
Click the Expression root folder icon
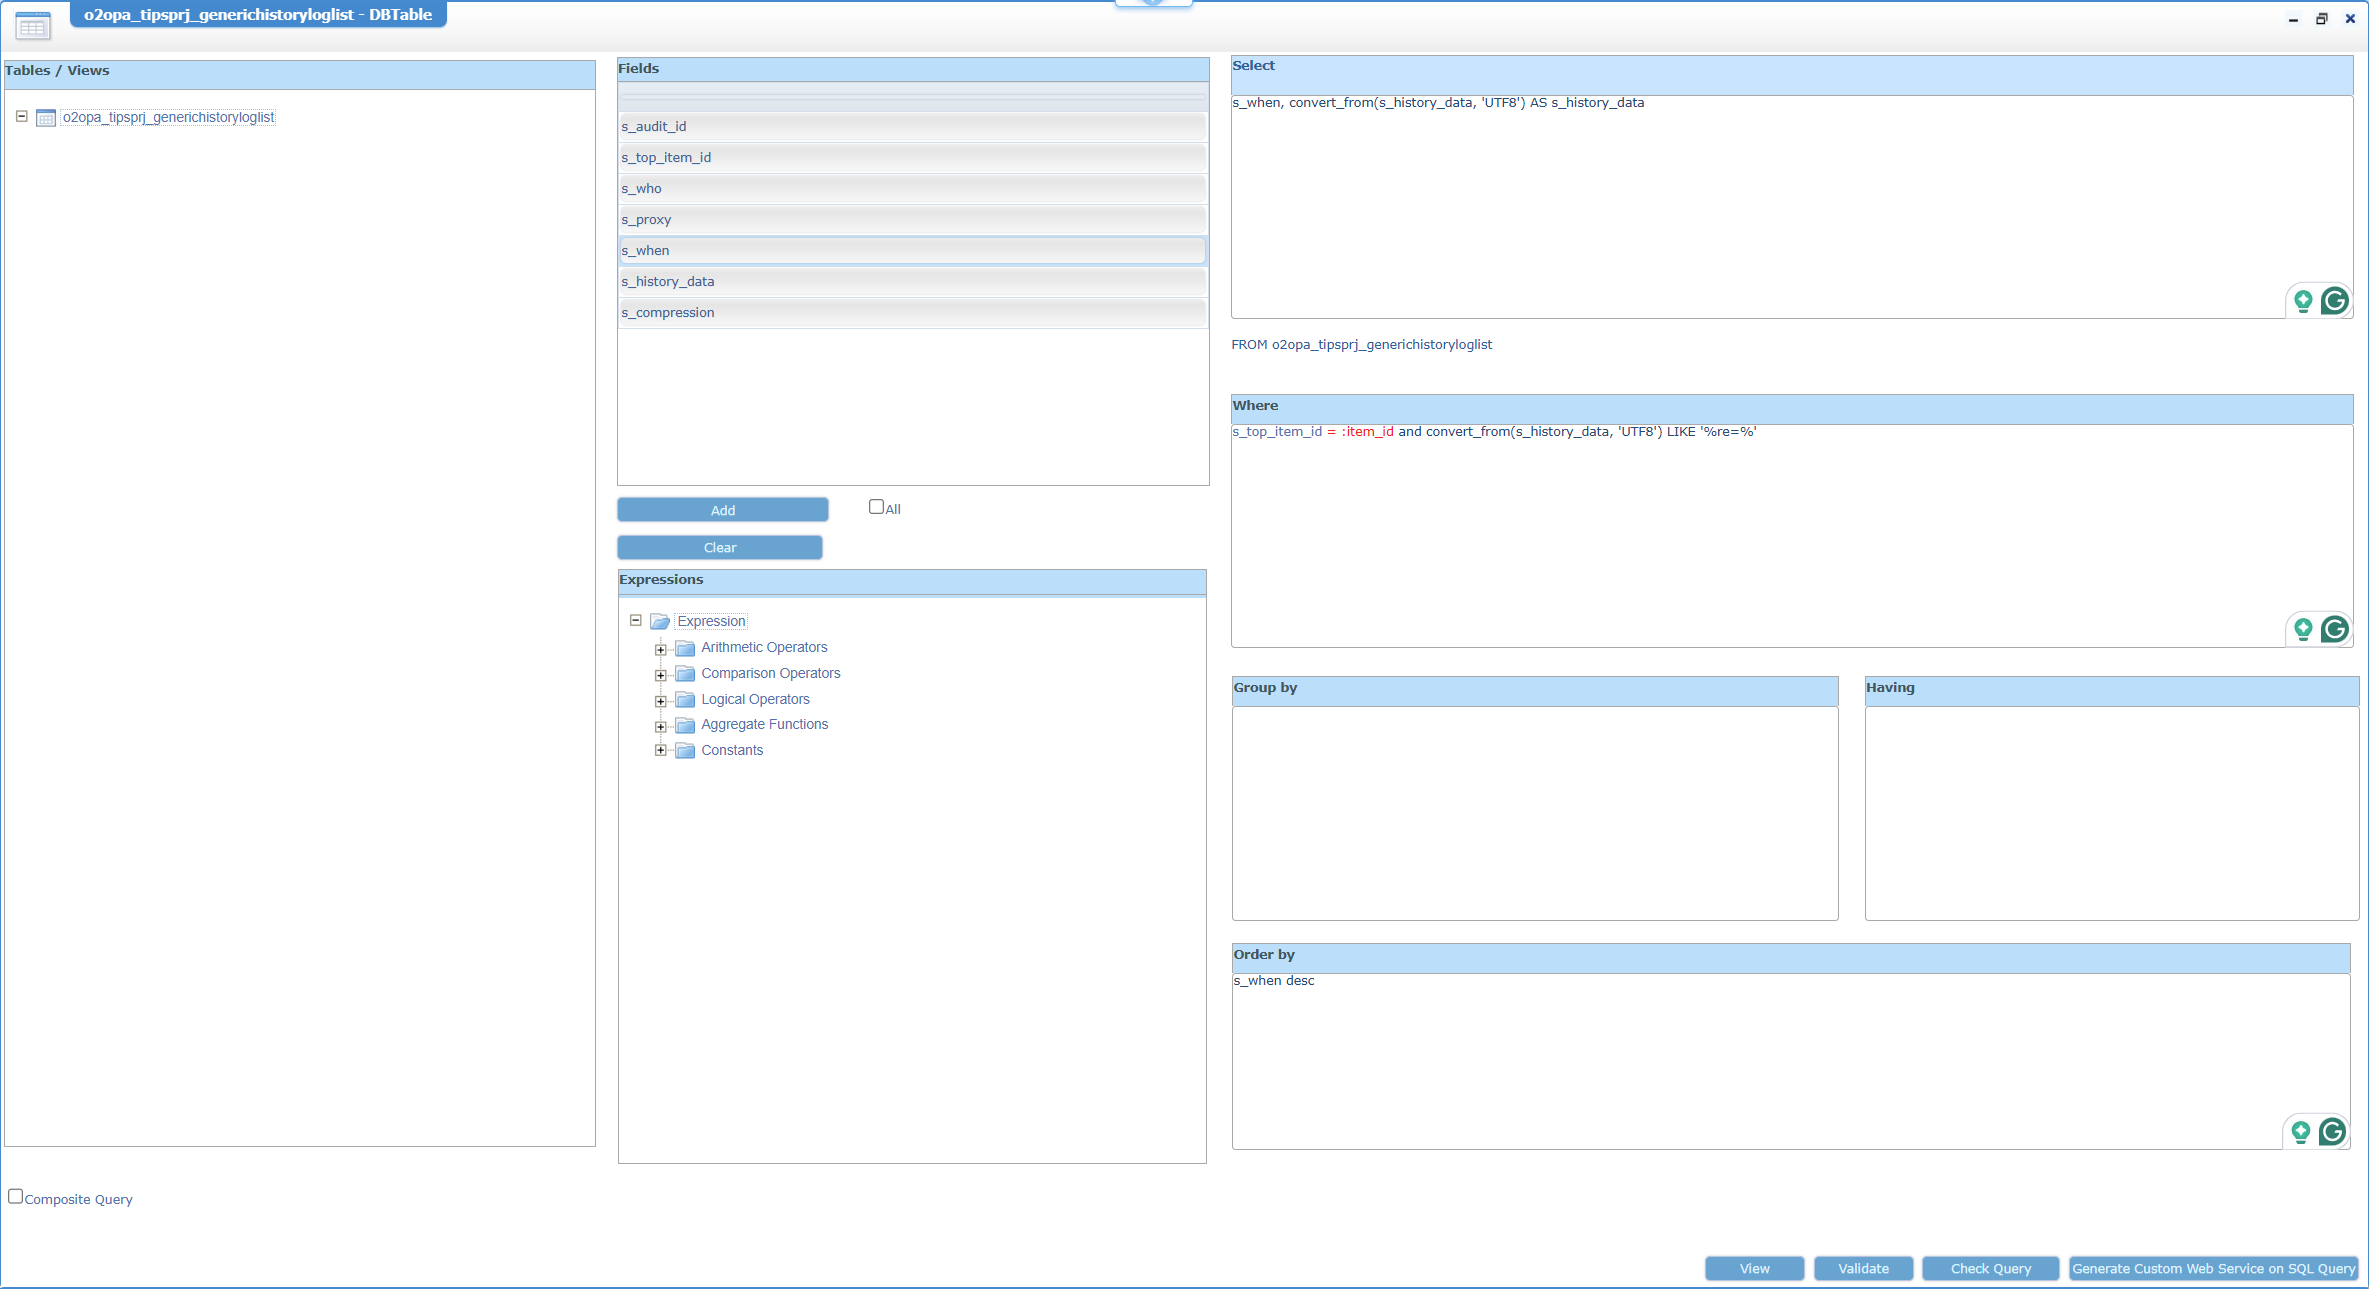[x=660, y=622]
